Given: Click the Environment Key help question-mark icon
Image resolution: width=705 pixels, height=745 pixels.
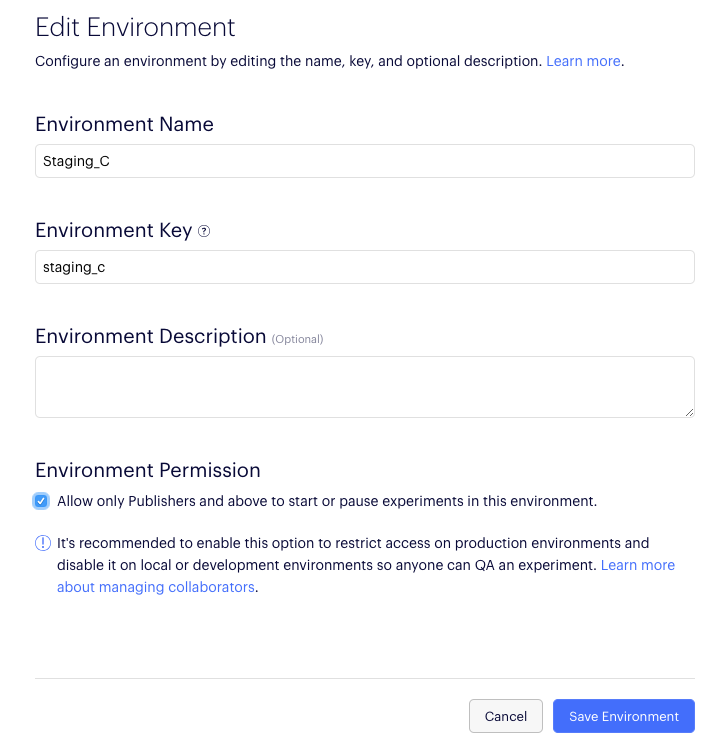Looking at the screenshot, I should tap(204, 231).
